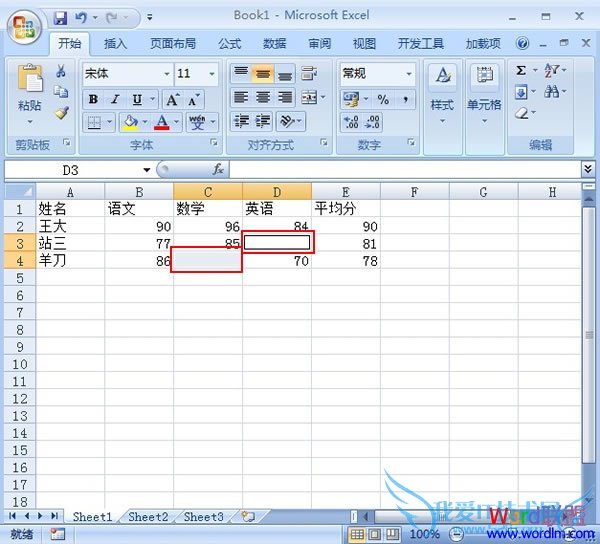Open the 视图 tab
The height and width of the screenshot is (544, 600).
click(364, 44)
